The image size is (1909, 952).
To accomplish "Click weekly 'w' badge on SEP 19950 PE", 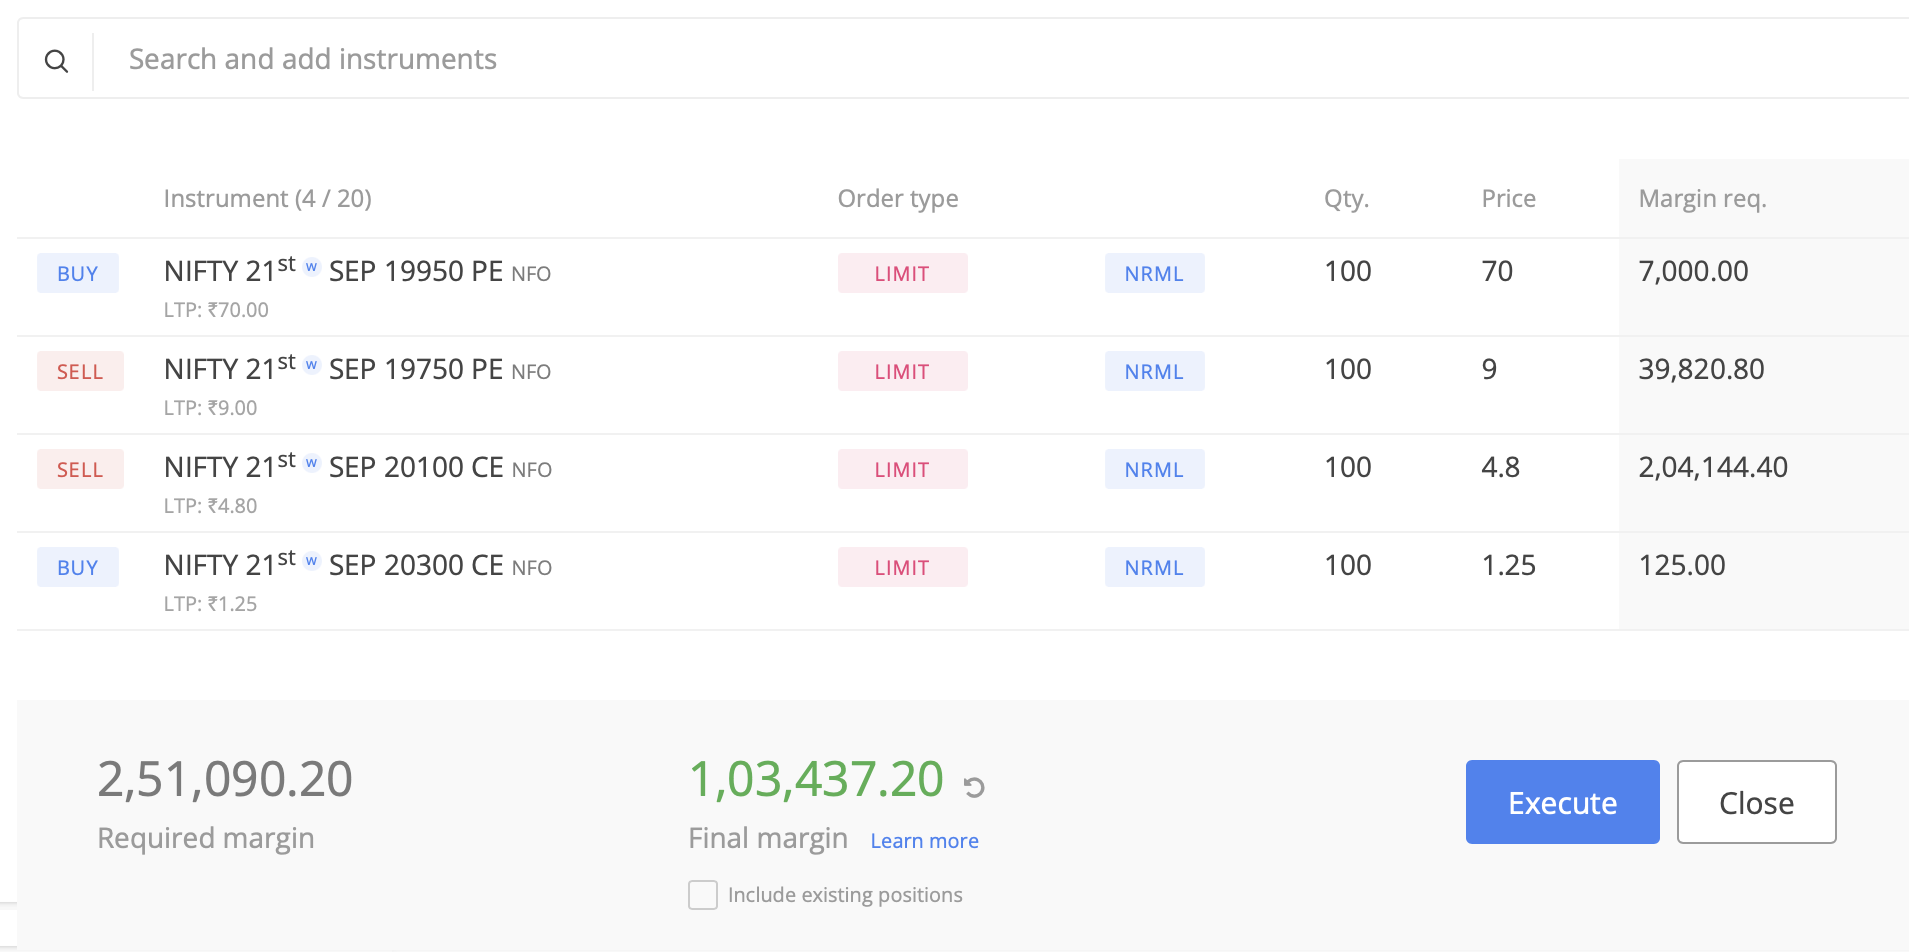I will point(311,267).
